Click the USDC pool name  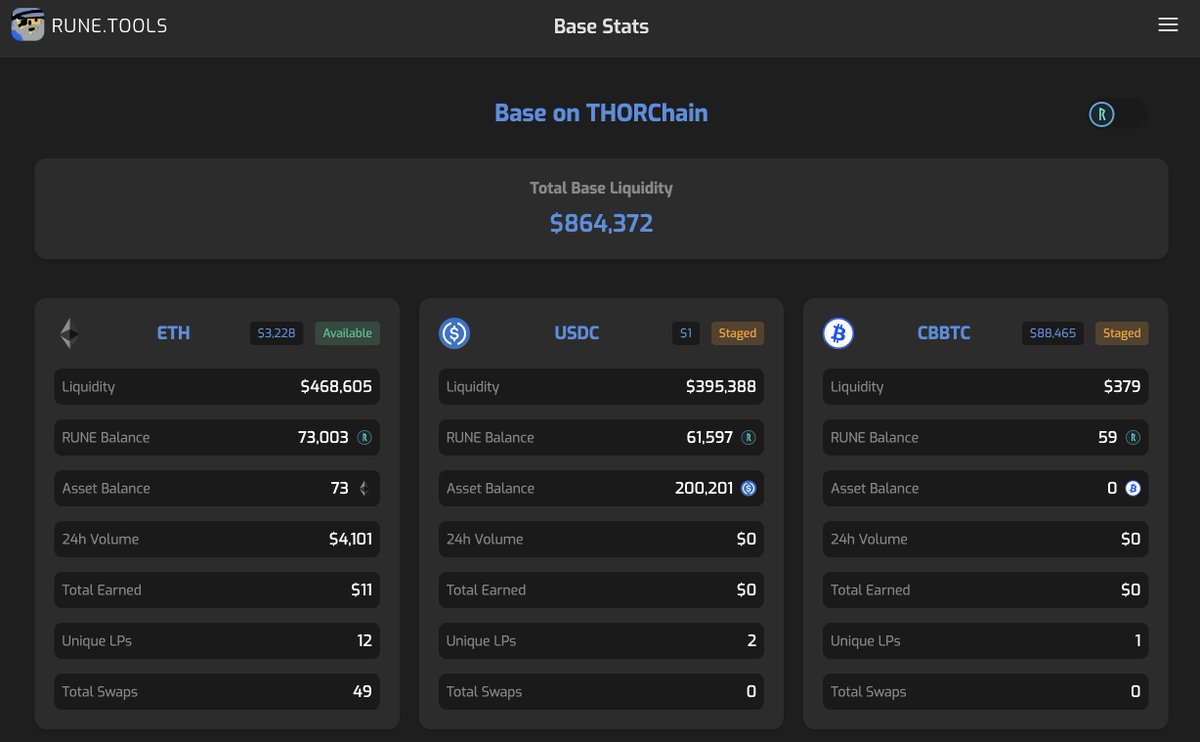(x=577, y=333)
